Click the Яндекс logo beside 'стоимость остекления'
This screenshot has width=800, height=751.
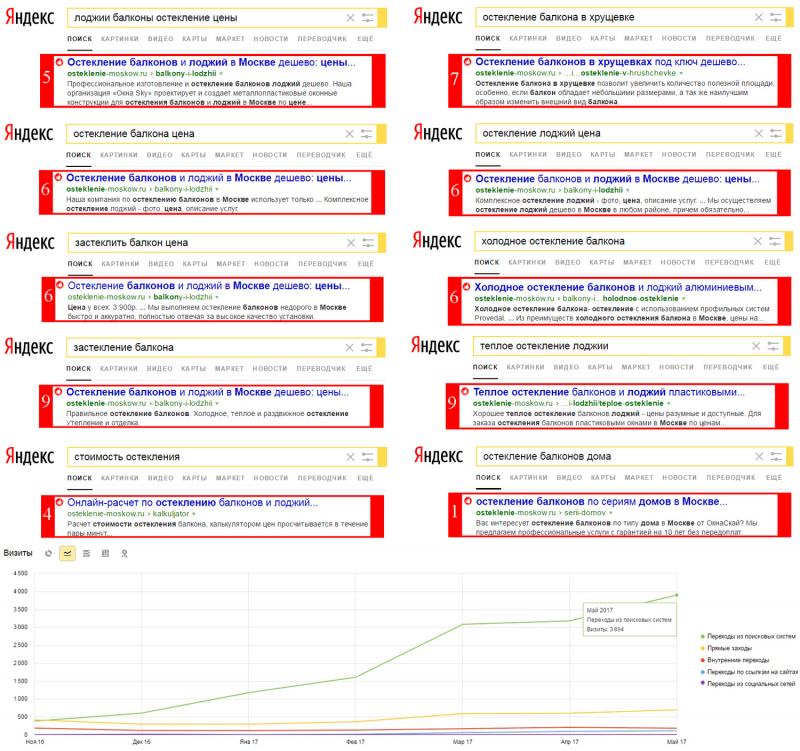[30, 456]
